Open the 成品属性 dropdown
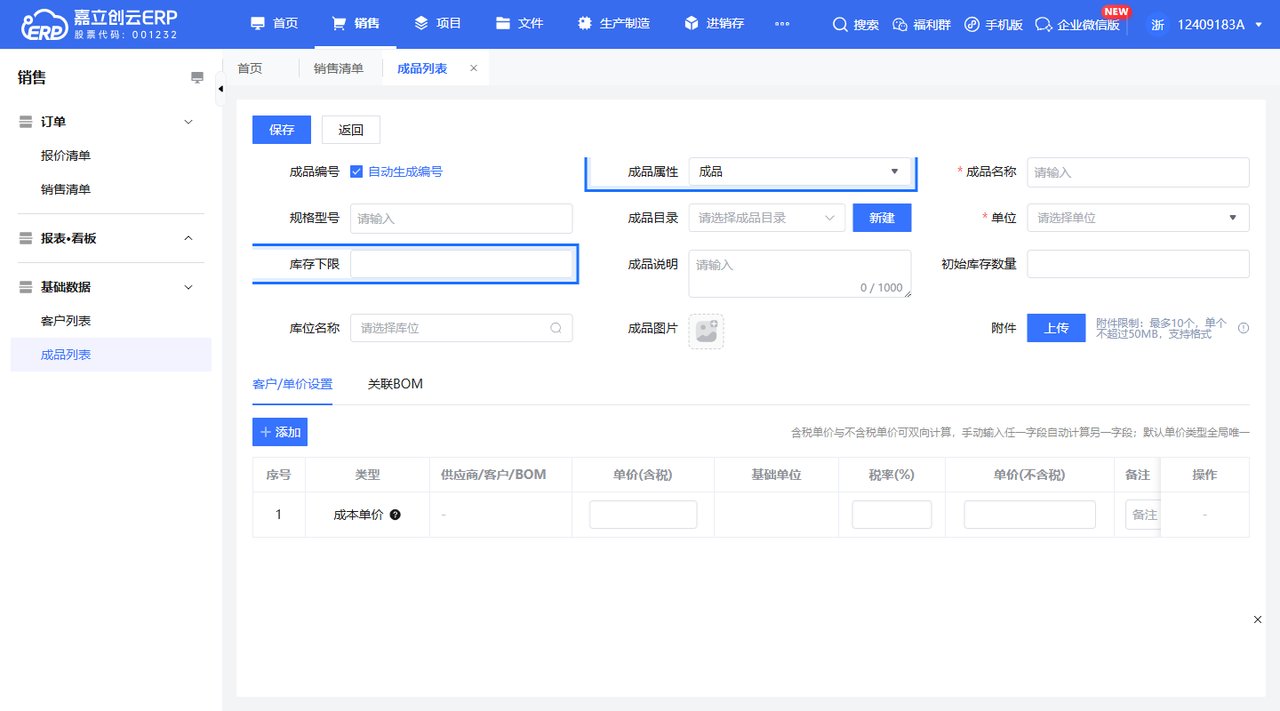Screen dimensions: 1280x711 click(800, 172)
